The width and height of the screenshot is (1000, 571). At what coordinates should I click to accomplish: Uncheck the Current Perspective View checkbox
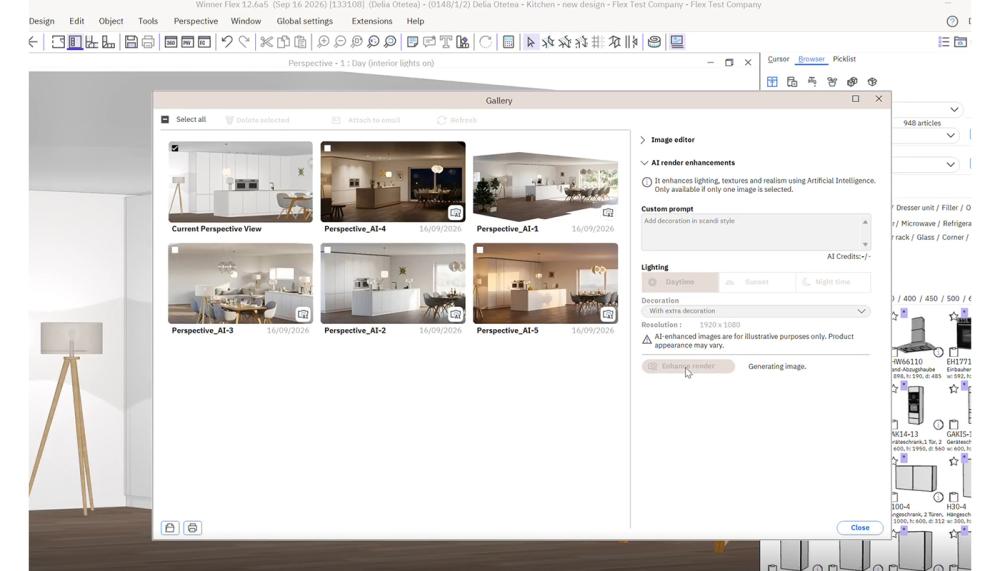click(x=175, y=148)
